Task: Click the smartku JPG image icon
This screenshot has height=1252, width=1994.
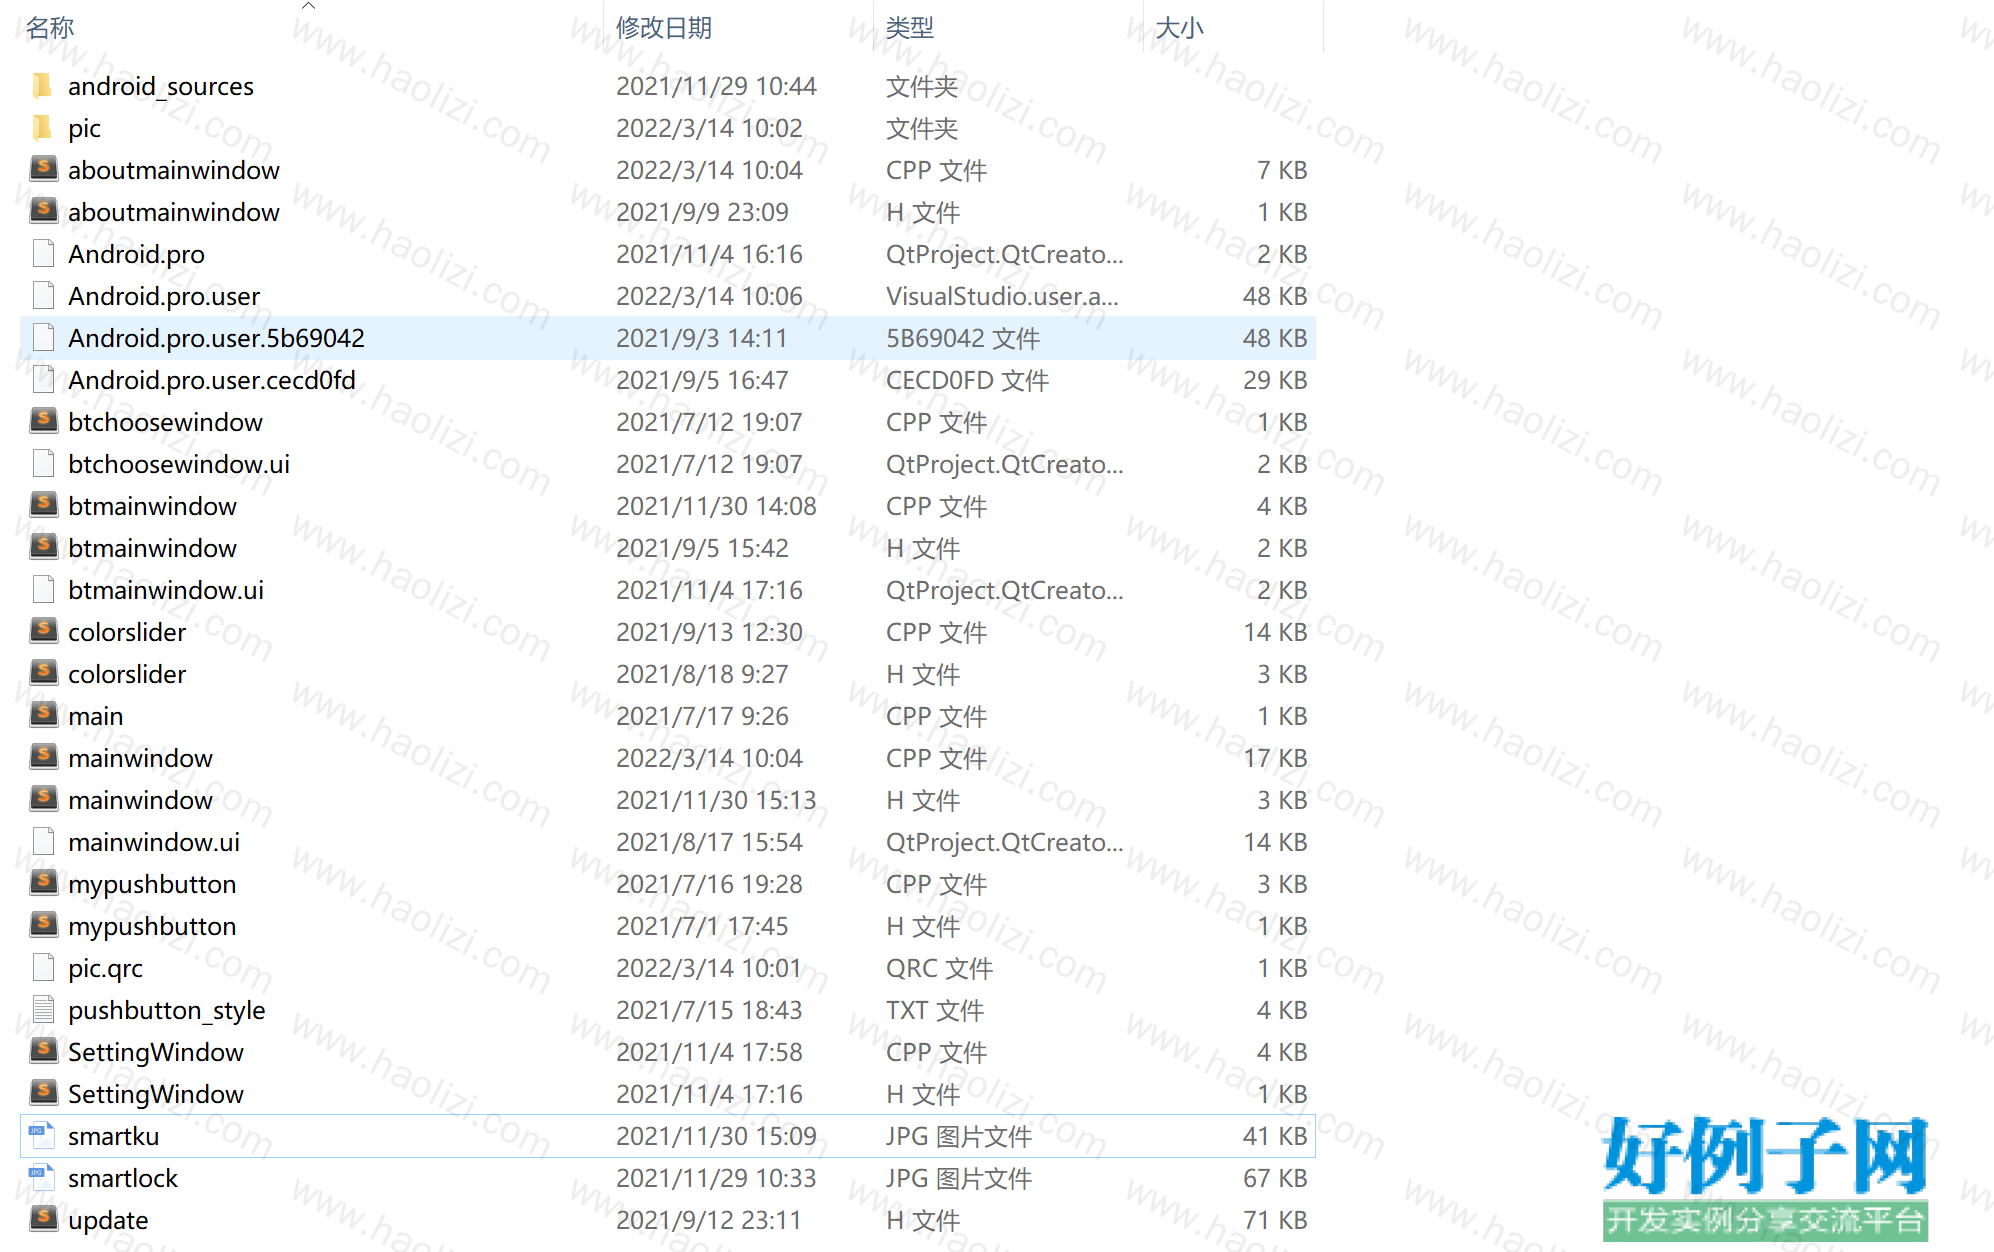Action: (42, 1136)
